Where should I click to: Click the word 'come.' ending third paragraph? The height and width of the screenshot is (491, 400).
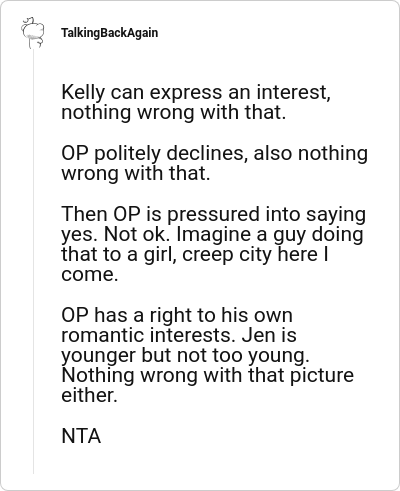tap(90, 275)
